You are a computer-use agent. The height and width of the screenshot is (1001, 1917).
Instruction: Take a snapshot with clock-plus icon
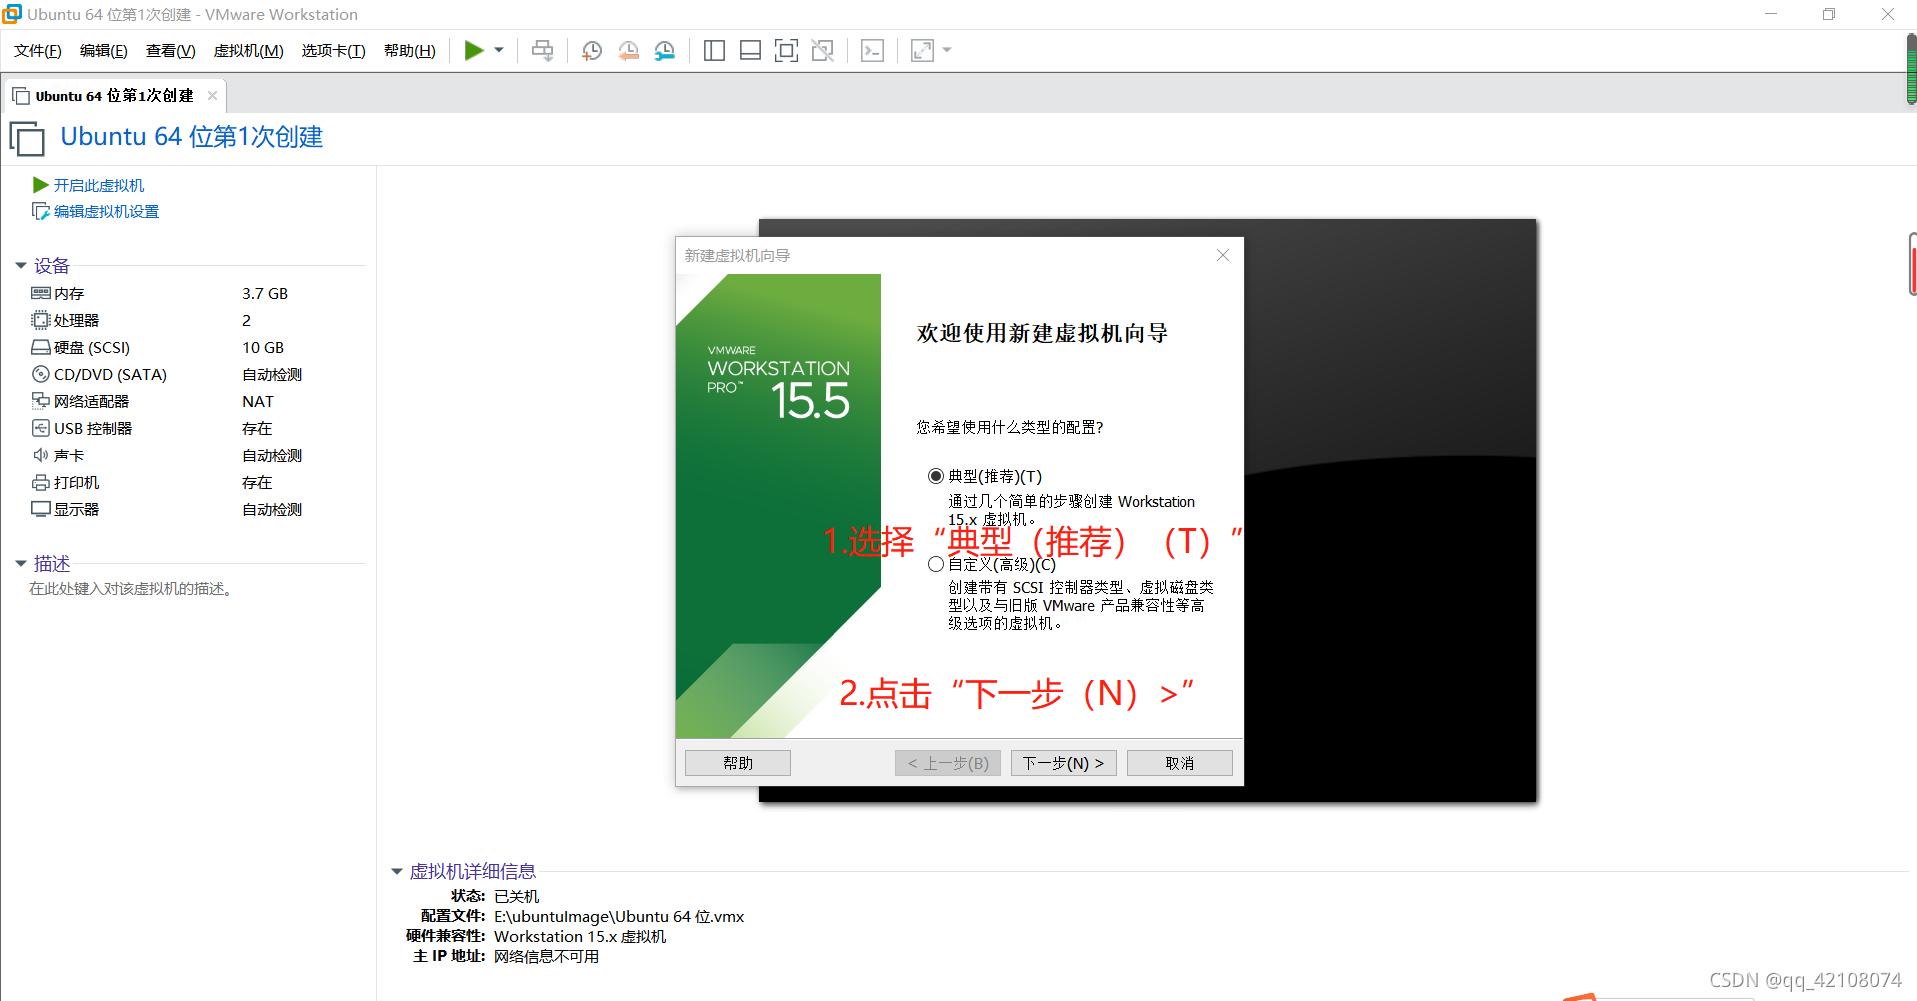click(591, 50)
